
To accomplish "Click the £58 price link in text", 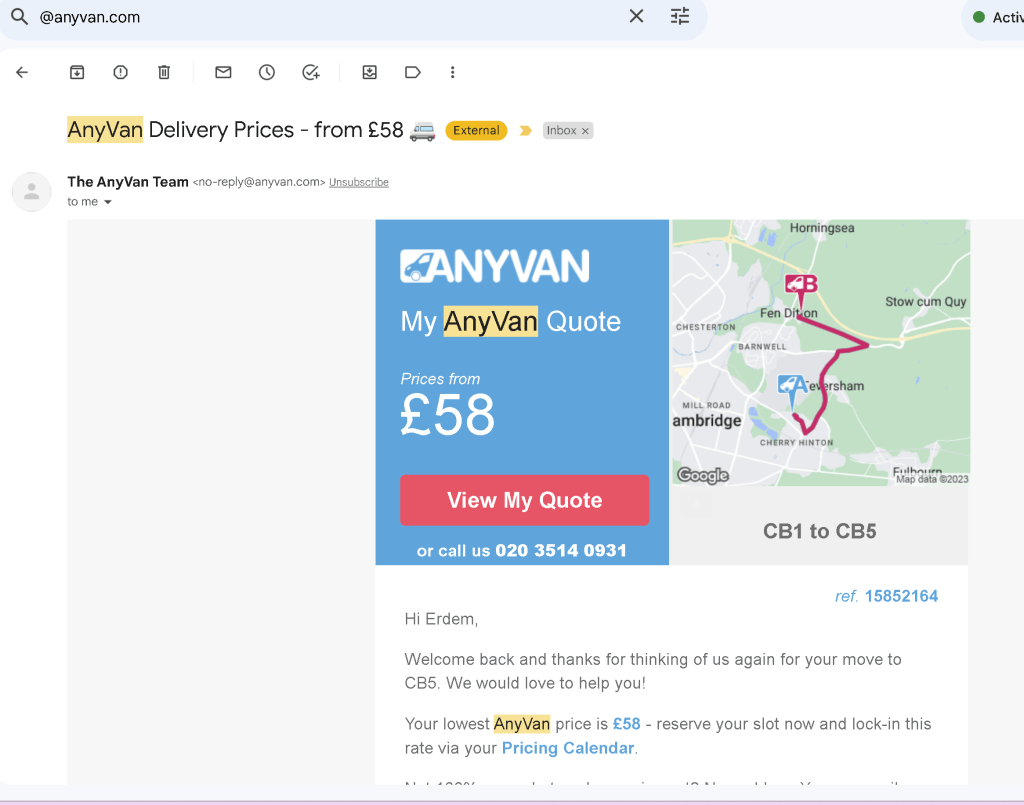I will coord(626,724).
